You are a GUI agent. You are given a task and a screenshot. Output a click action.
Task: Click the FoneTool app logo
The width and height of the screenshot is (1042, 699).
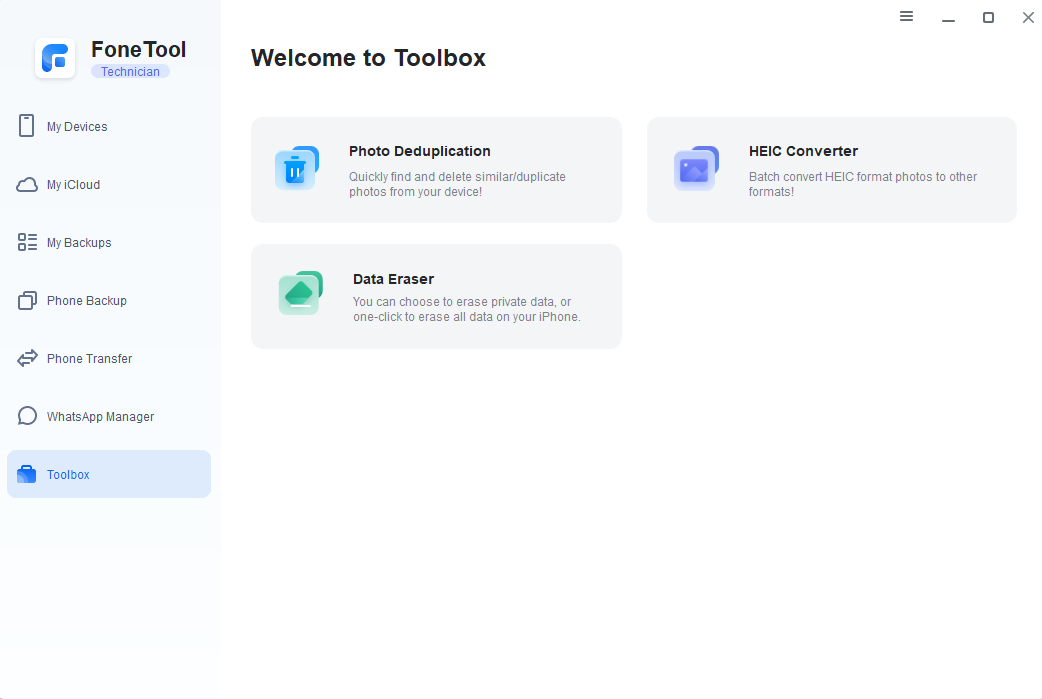click(55, 58)
